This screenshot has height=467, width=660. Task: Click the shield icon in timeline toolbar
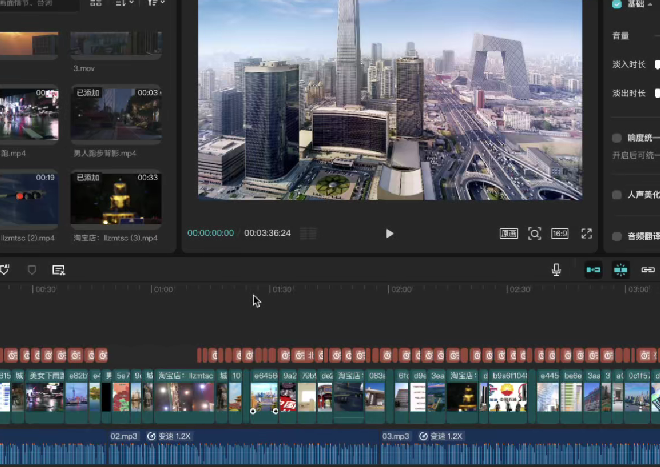click(x=32, y=270)
